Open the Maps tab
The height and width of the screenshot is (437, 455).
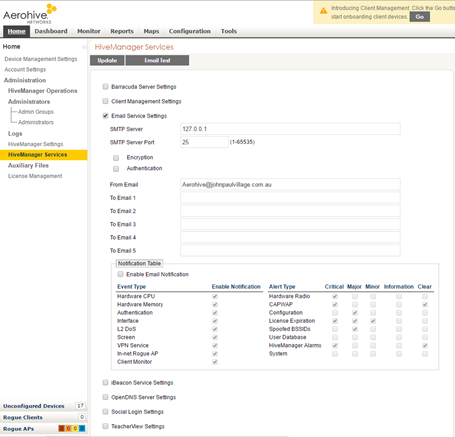click(151, 31)
